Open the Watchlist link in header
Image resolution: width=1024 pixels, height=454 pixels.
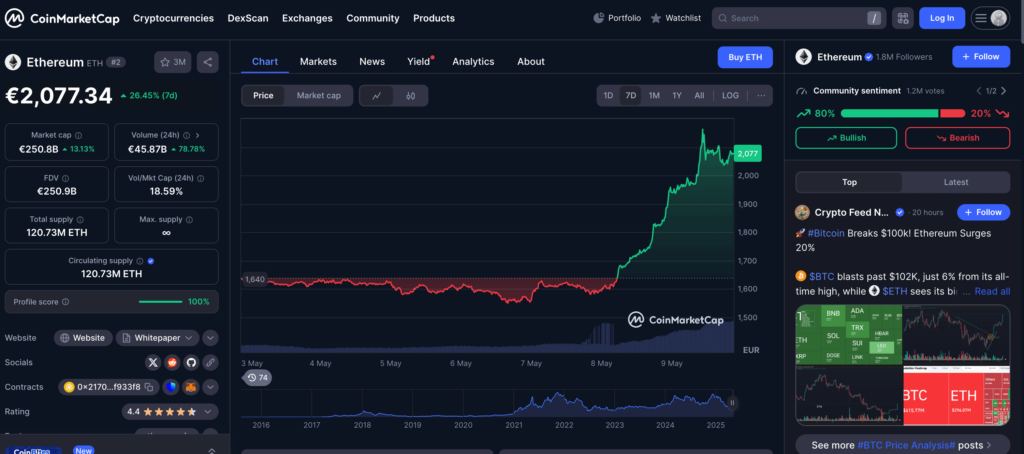pyautogui.click(x=676, y=18)
